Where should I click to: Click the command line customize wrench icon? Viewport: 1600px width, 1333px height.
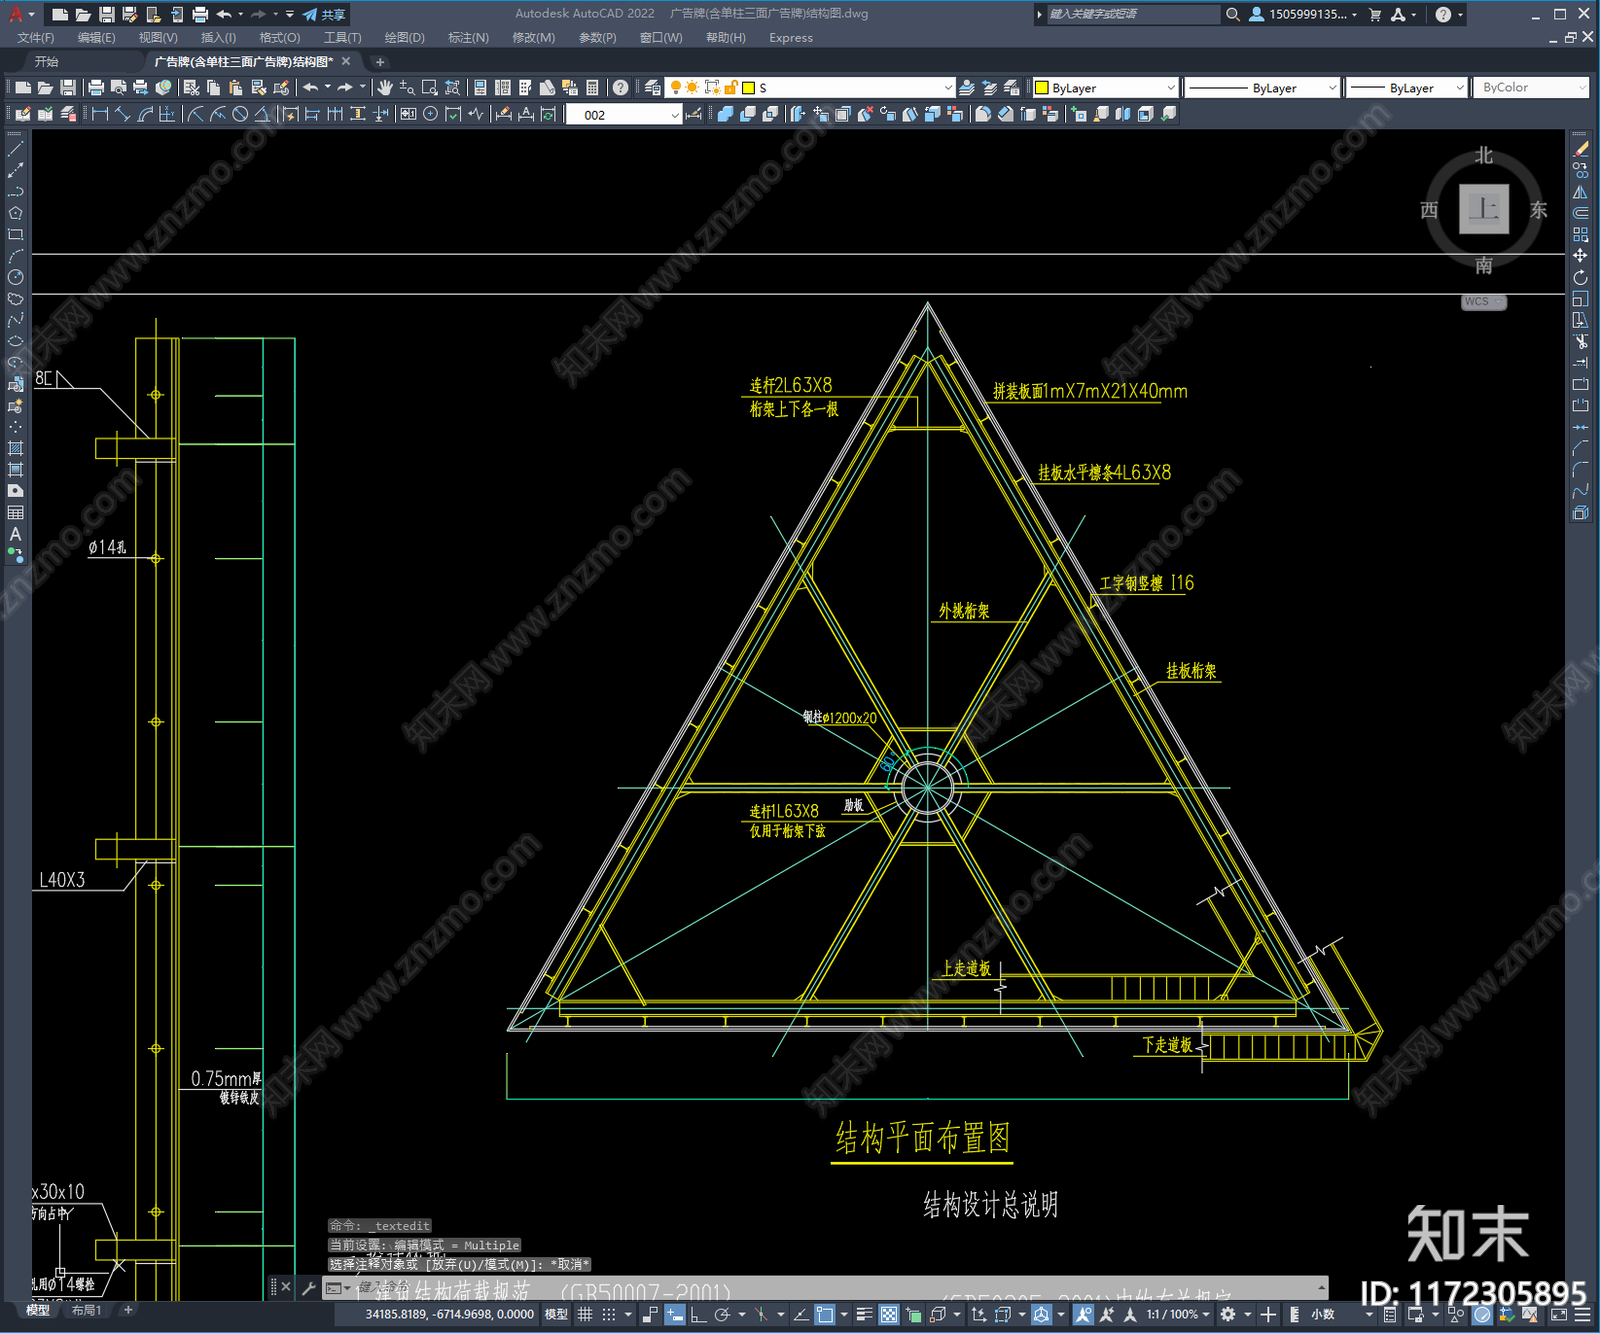(309, 1288)
